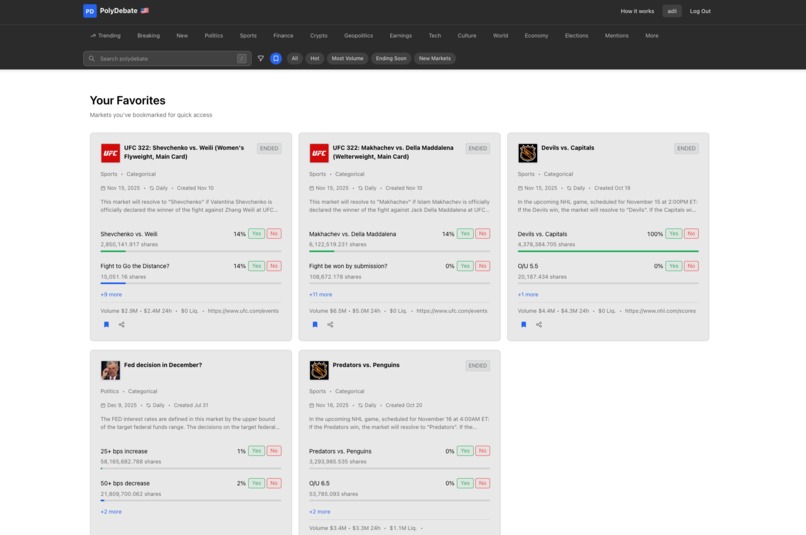Open Elections category

576,35
